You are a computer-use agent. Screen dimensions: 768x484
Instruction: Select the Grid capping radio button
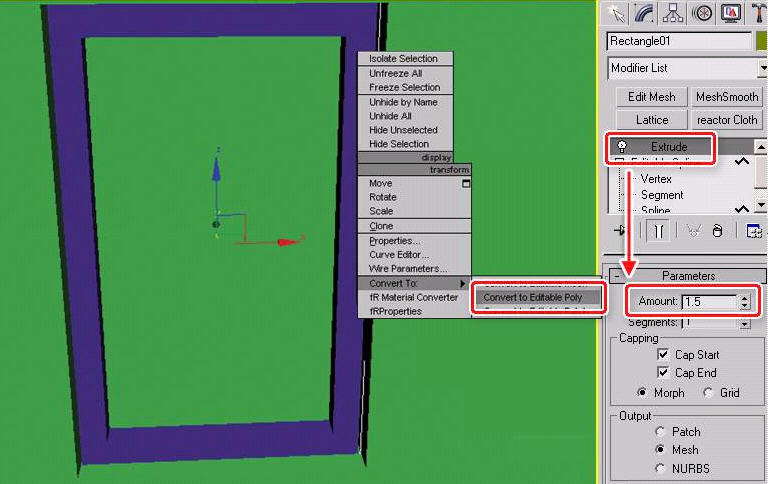pyautogui.click(x=709, y=393)
